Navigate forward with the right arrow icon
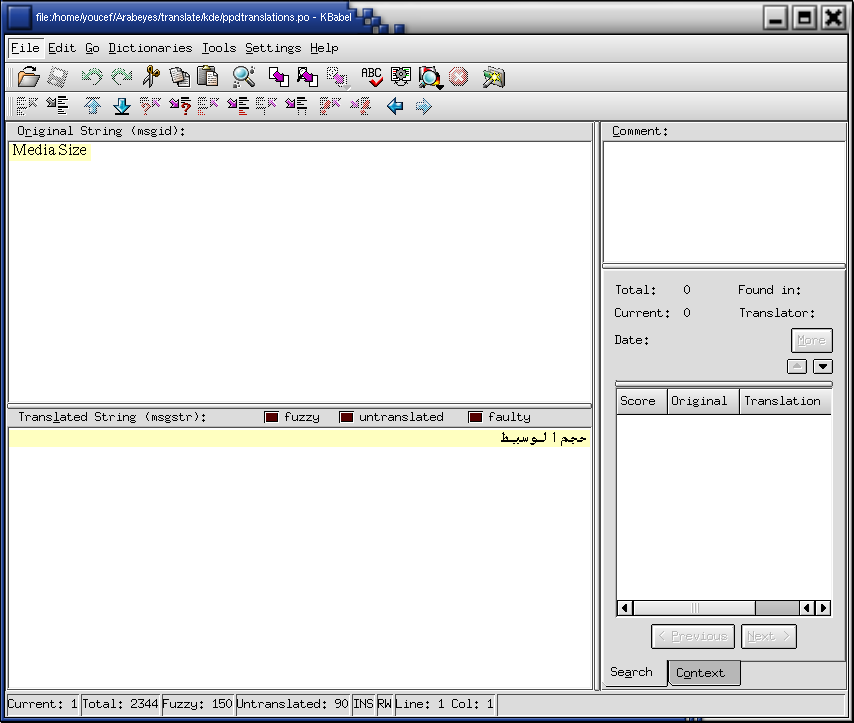Viewport: 854px width, 723px height. click(x=423, y=105)
